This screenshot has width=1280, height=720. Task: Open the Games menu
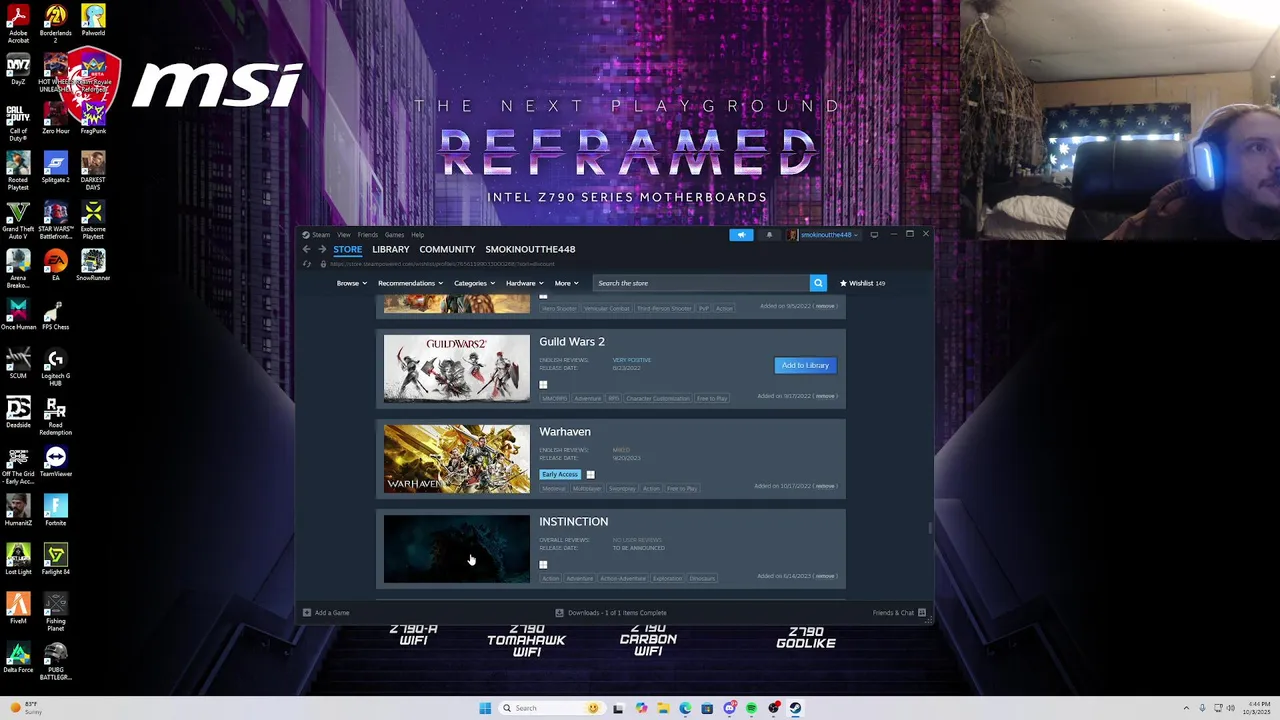[x=394, y=235]
